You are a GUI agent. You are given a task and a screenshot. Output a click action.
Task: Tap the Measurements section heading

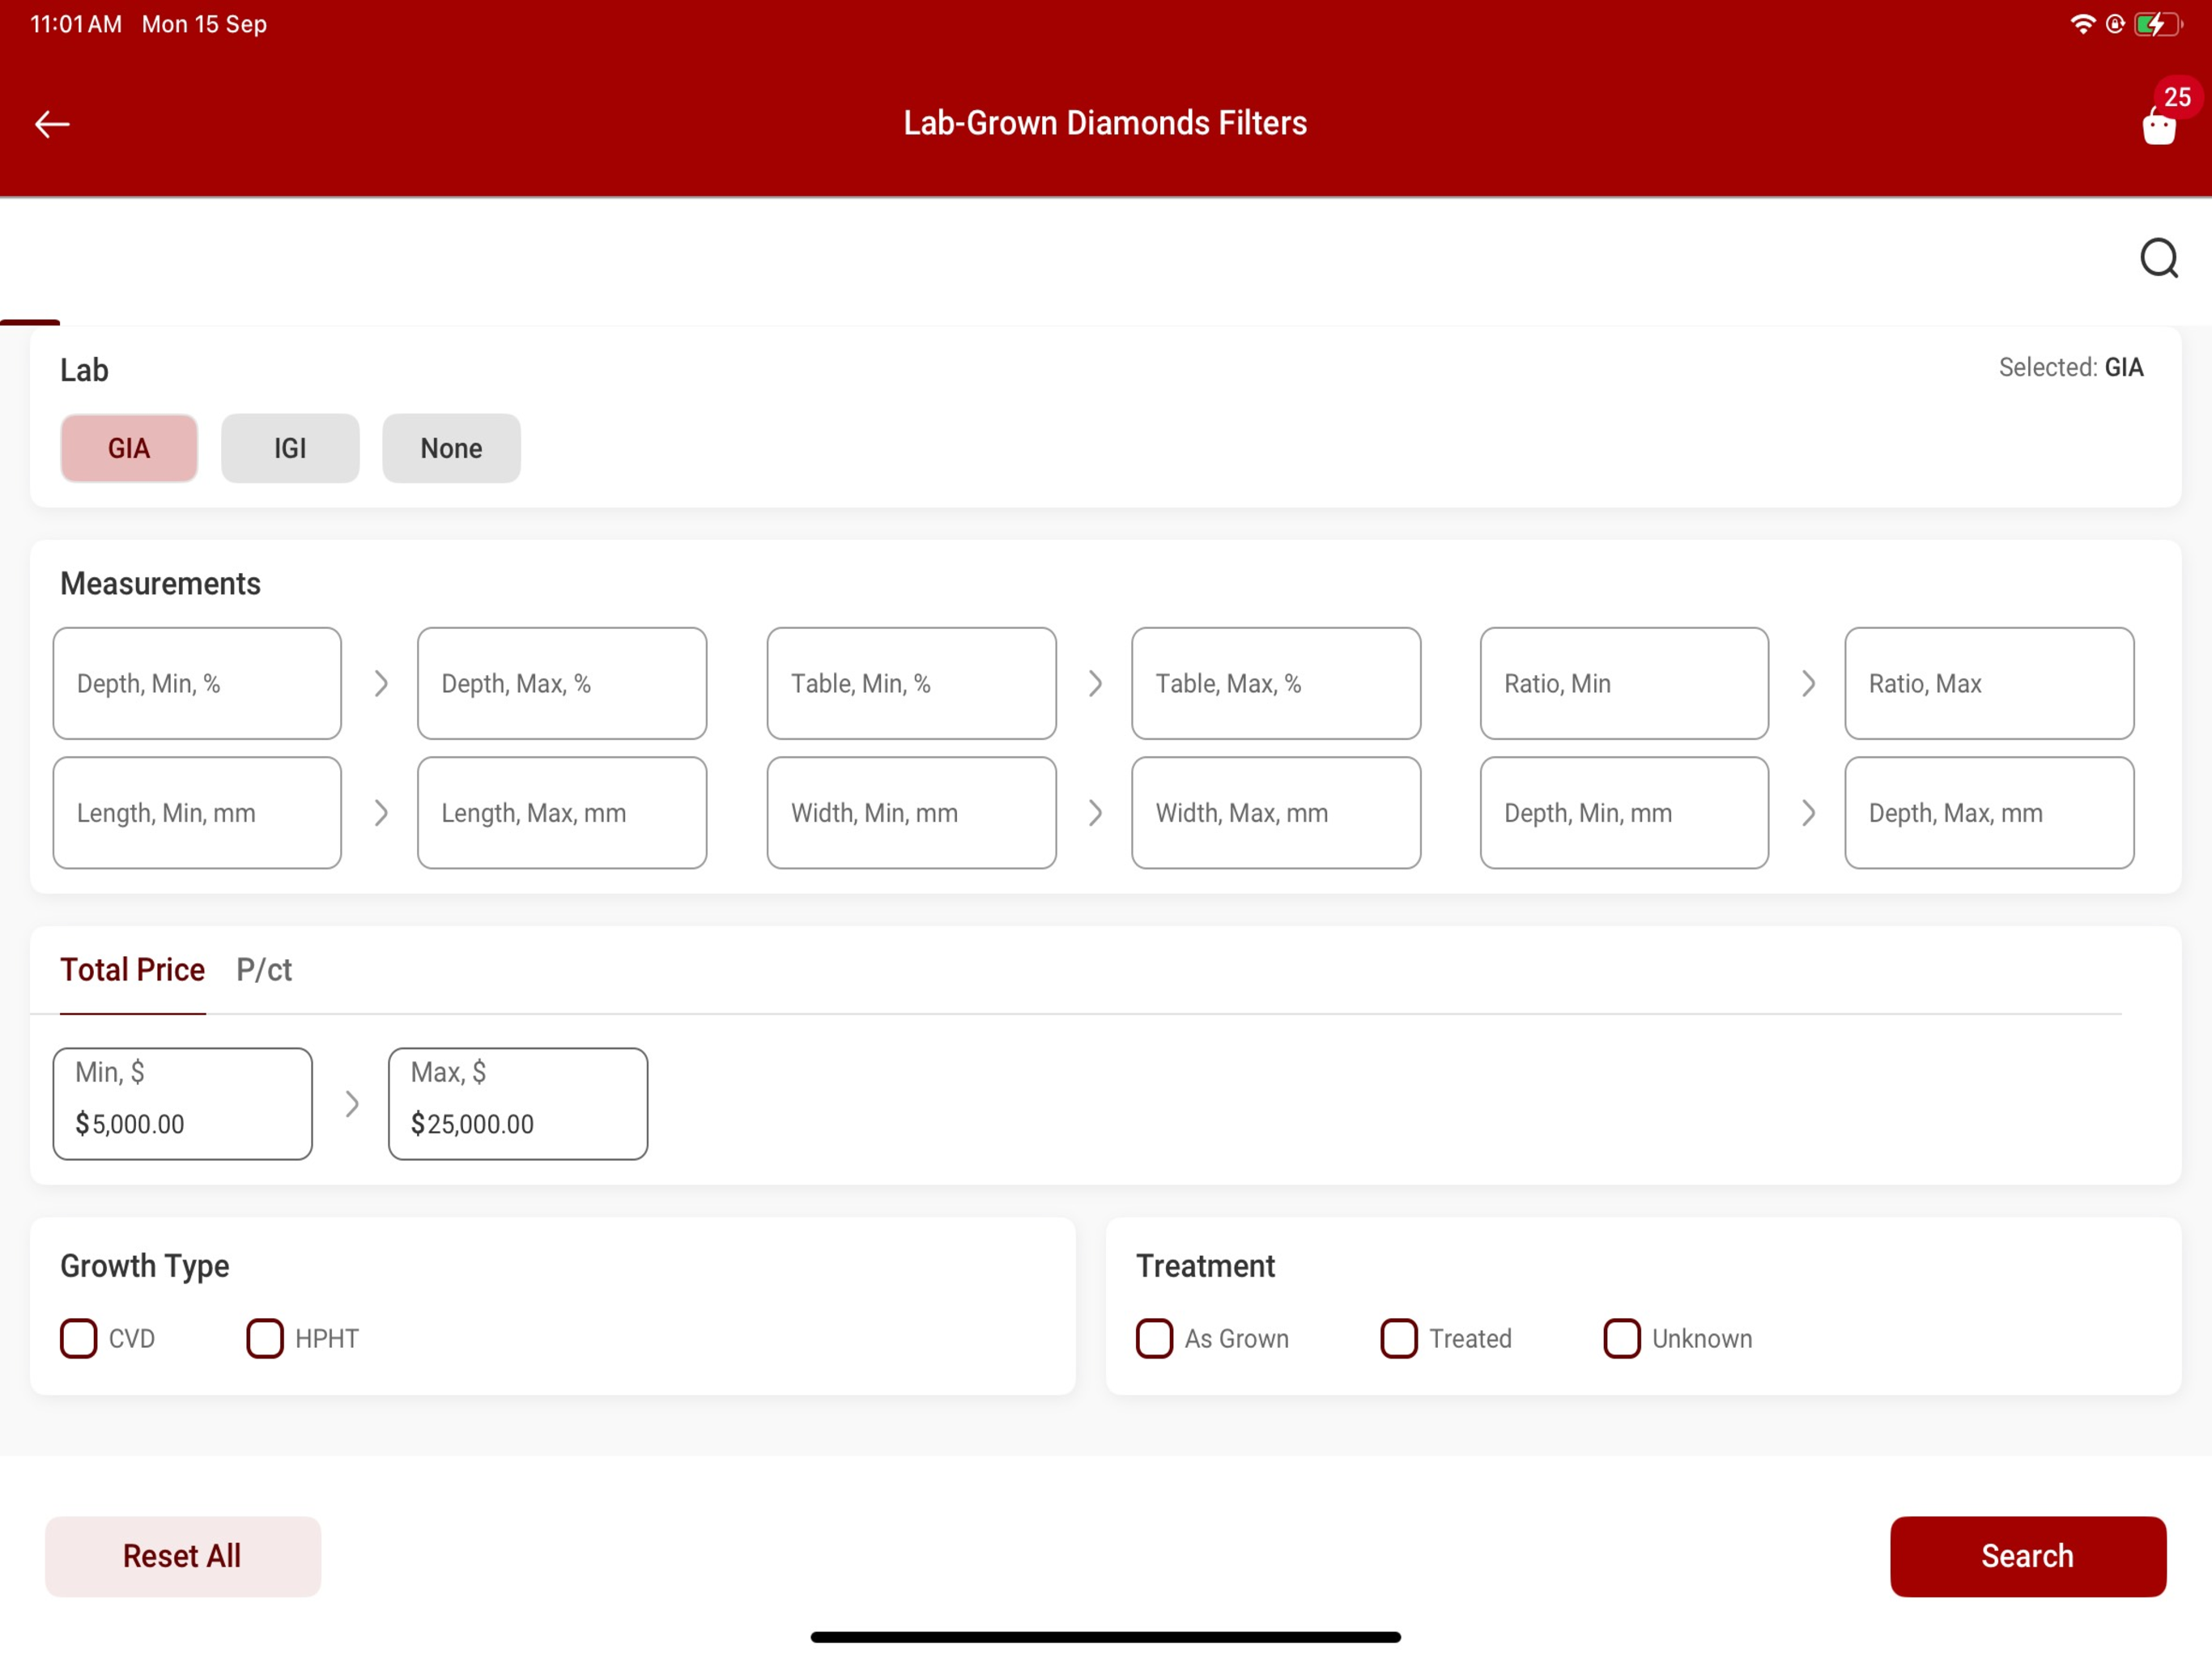tap(160, 583)
